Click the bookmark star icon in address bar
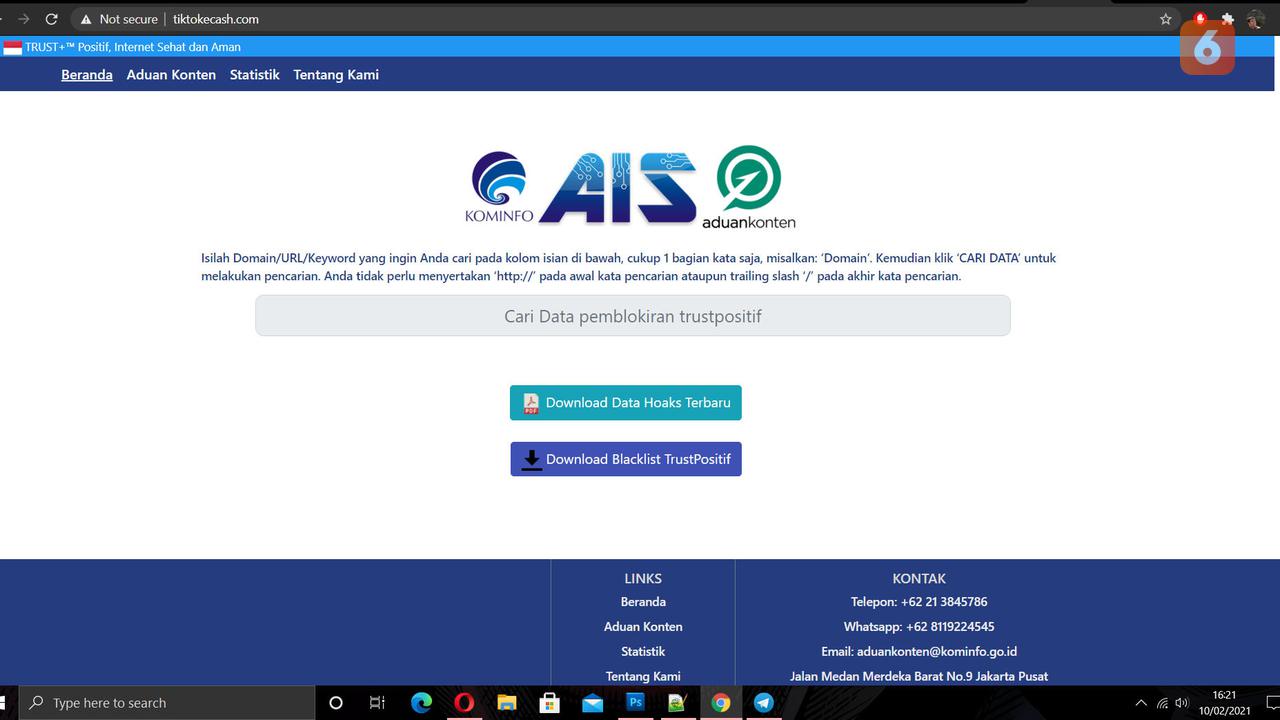 1165,19
